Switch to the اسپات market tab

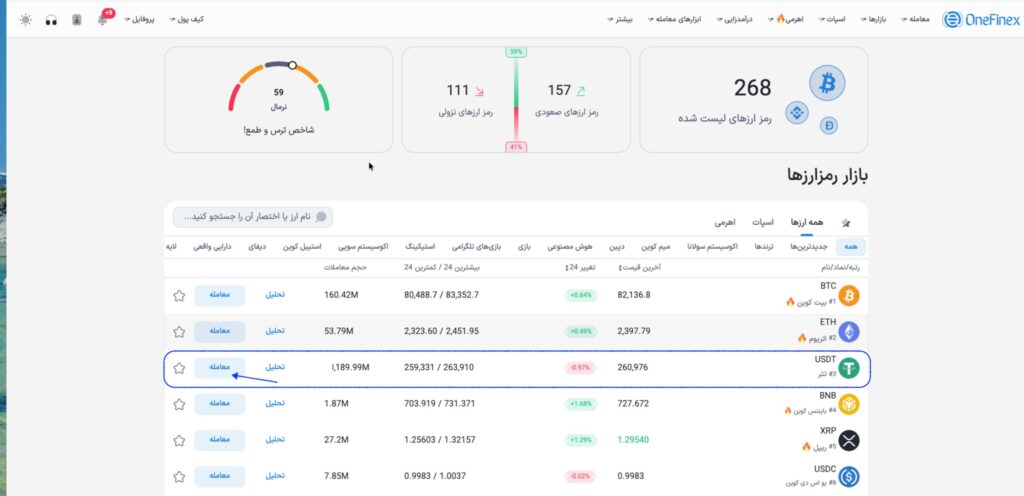coord(763,223)
